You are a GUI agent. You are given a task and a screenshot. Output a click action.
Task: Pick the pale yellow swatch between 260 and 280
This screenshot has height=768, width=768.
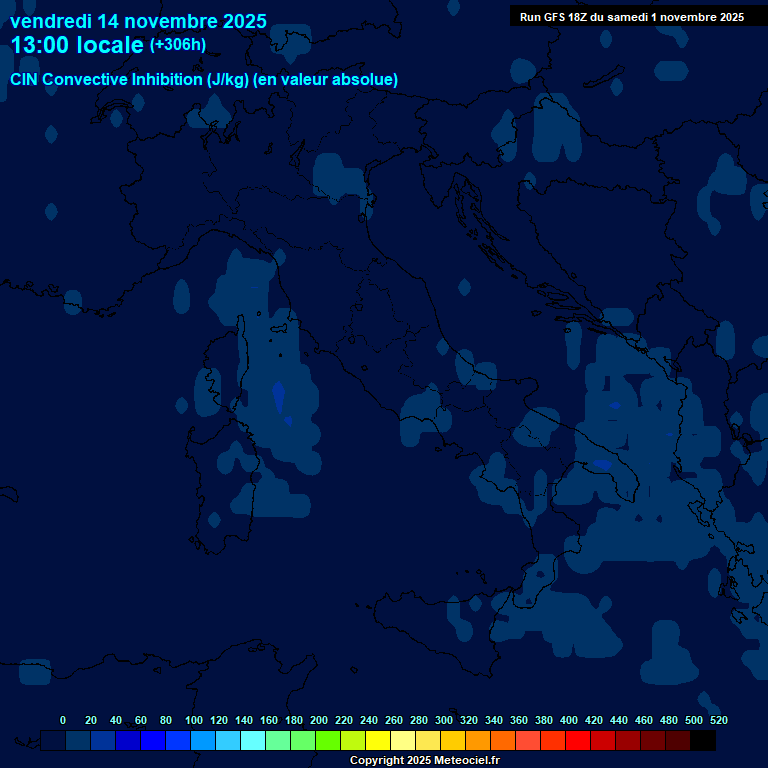[x=403, y=740]
